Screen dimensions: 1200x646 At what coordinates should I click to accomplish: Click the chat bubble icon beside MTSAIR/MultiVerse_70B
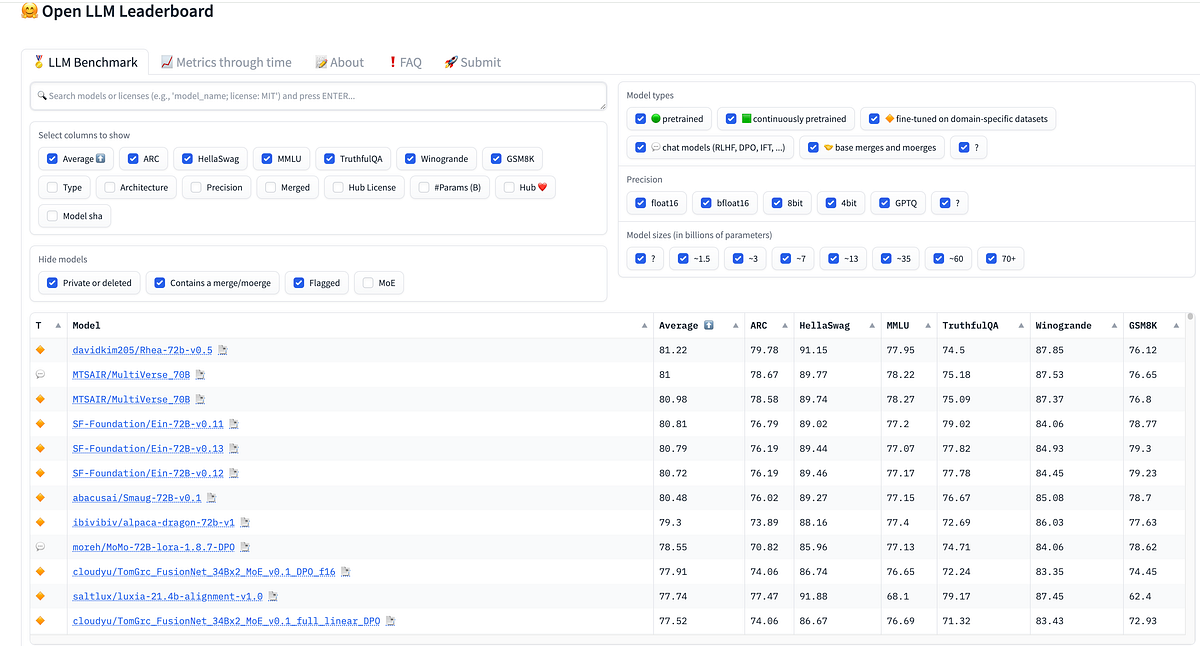pyautogui.click(x=40, y=374)
